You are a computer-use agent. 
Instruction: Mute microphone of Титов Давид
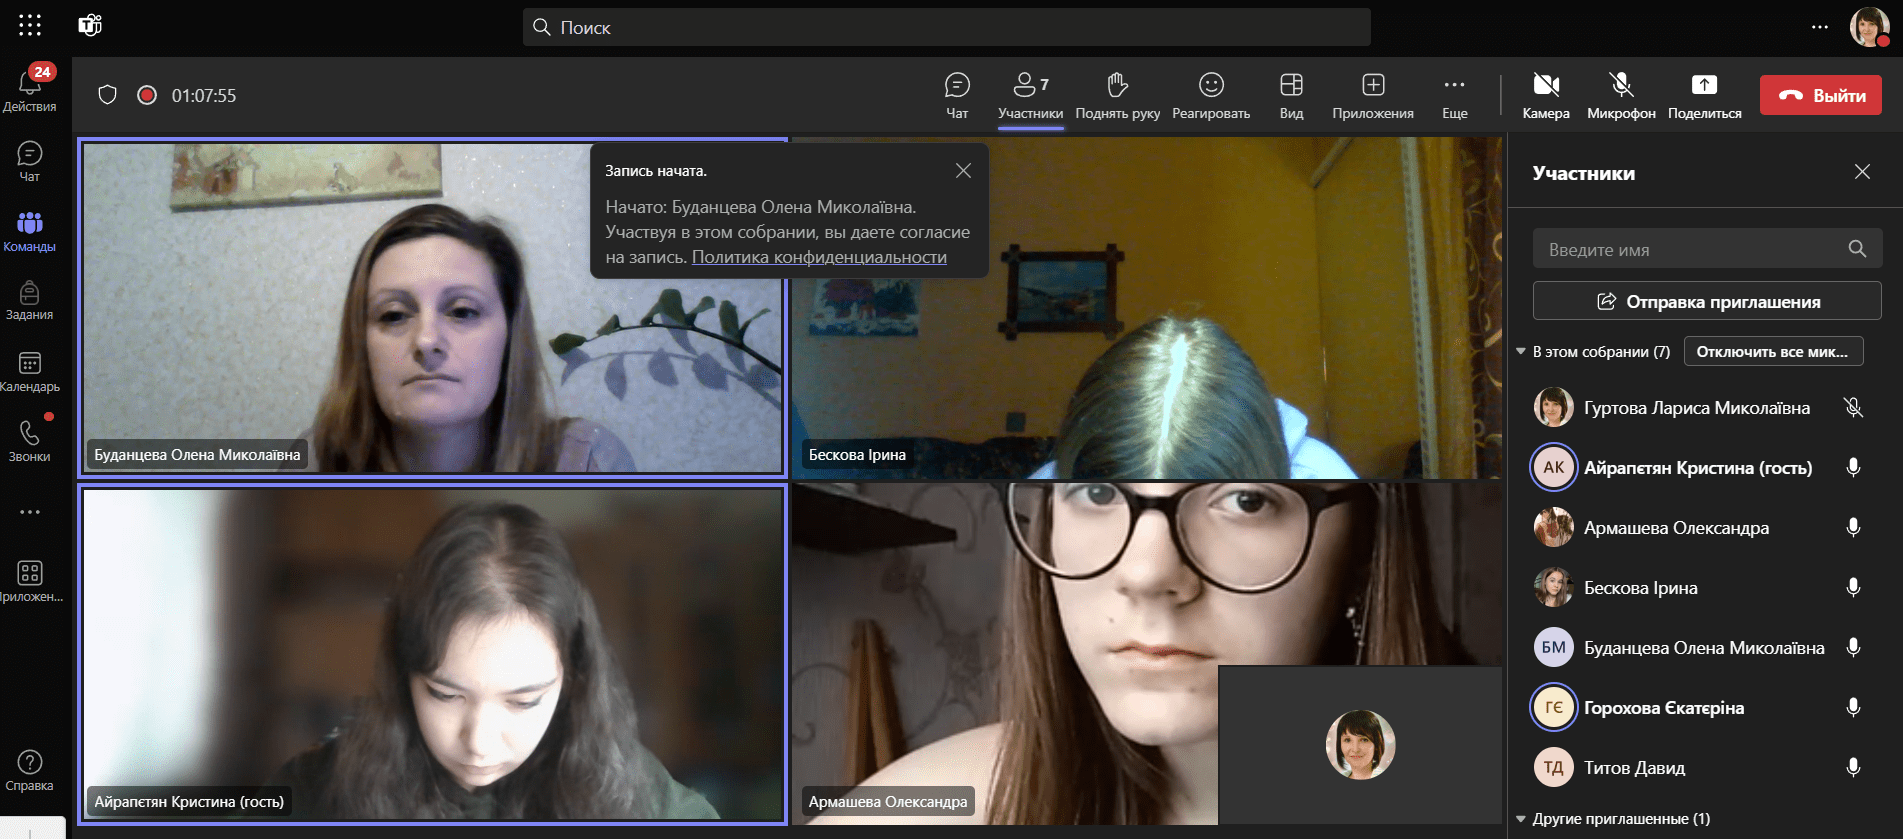(x=1853, y=768)
